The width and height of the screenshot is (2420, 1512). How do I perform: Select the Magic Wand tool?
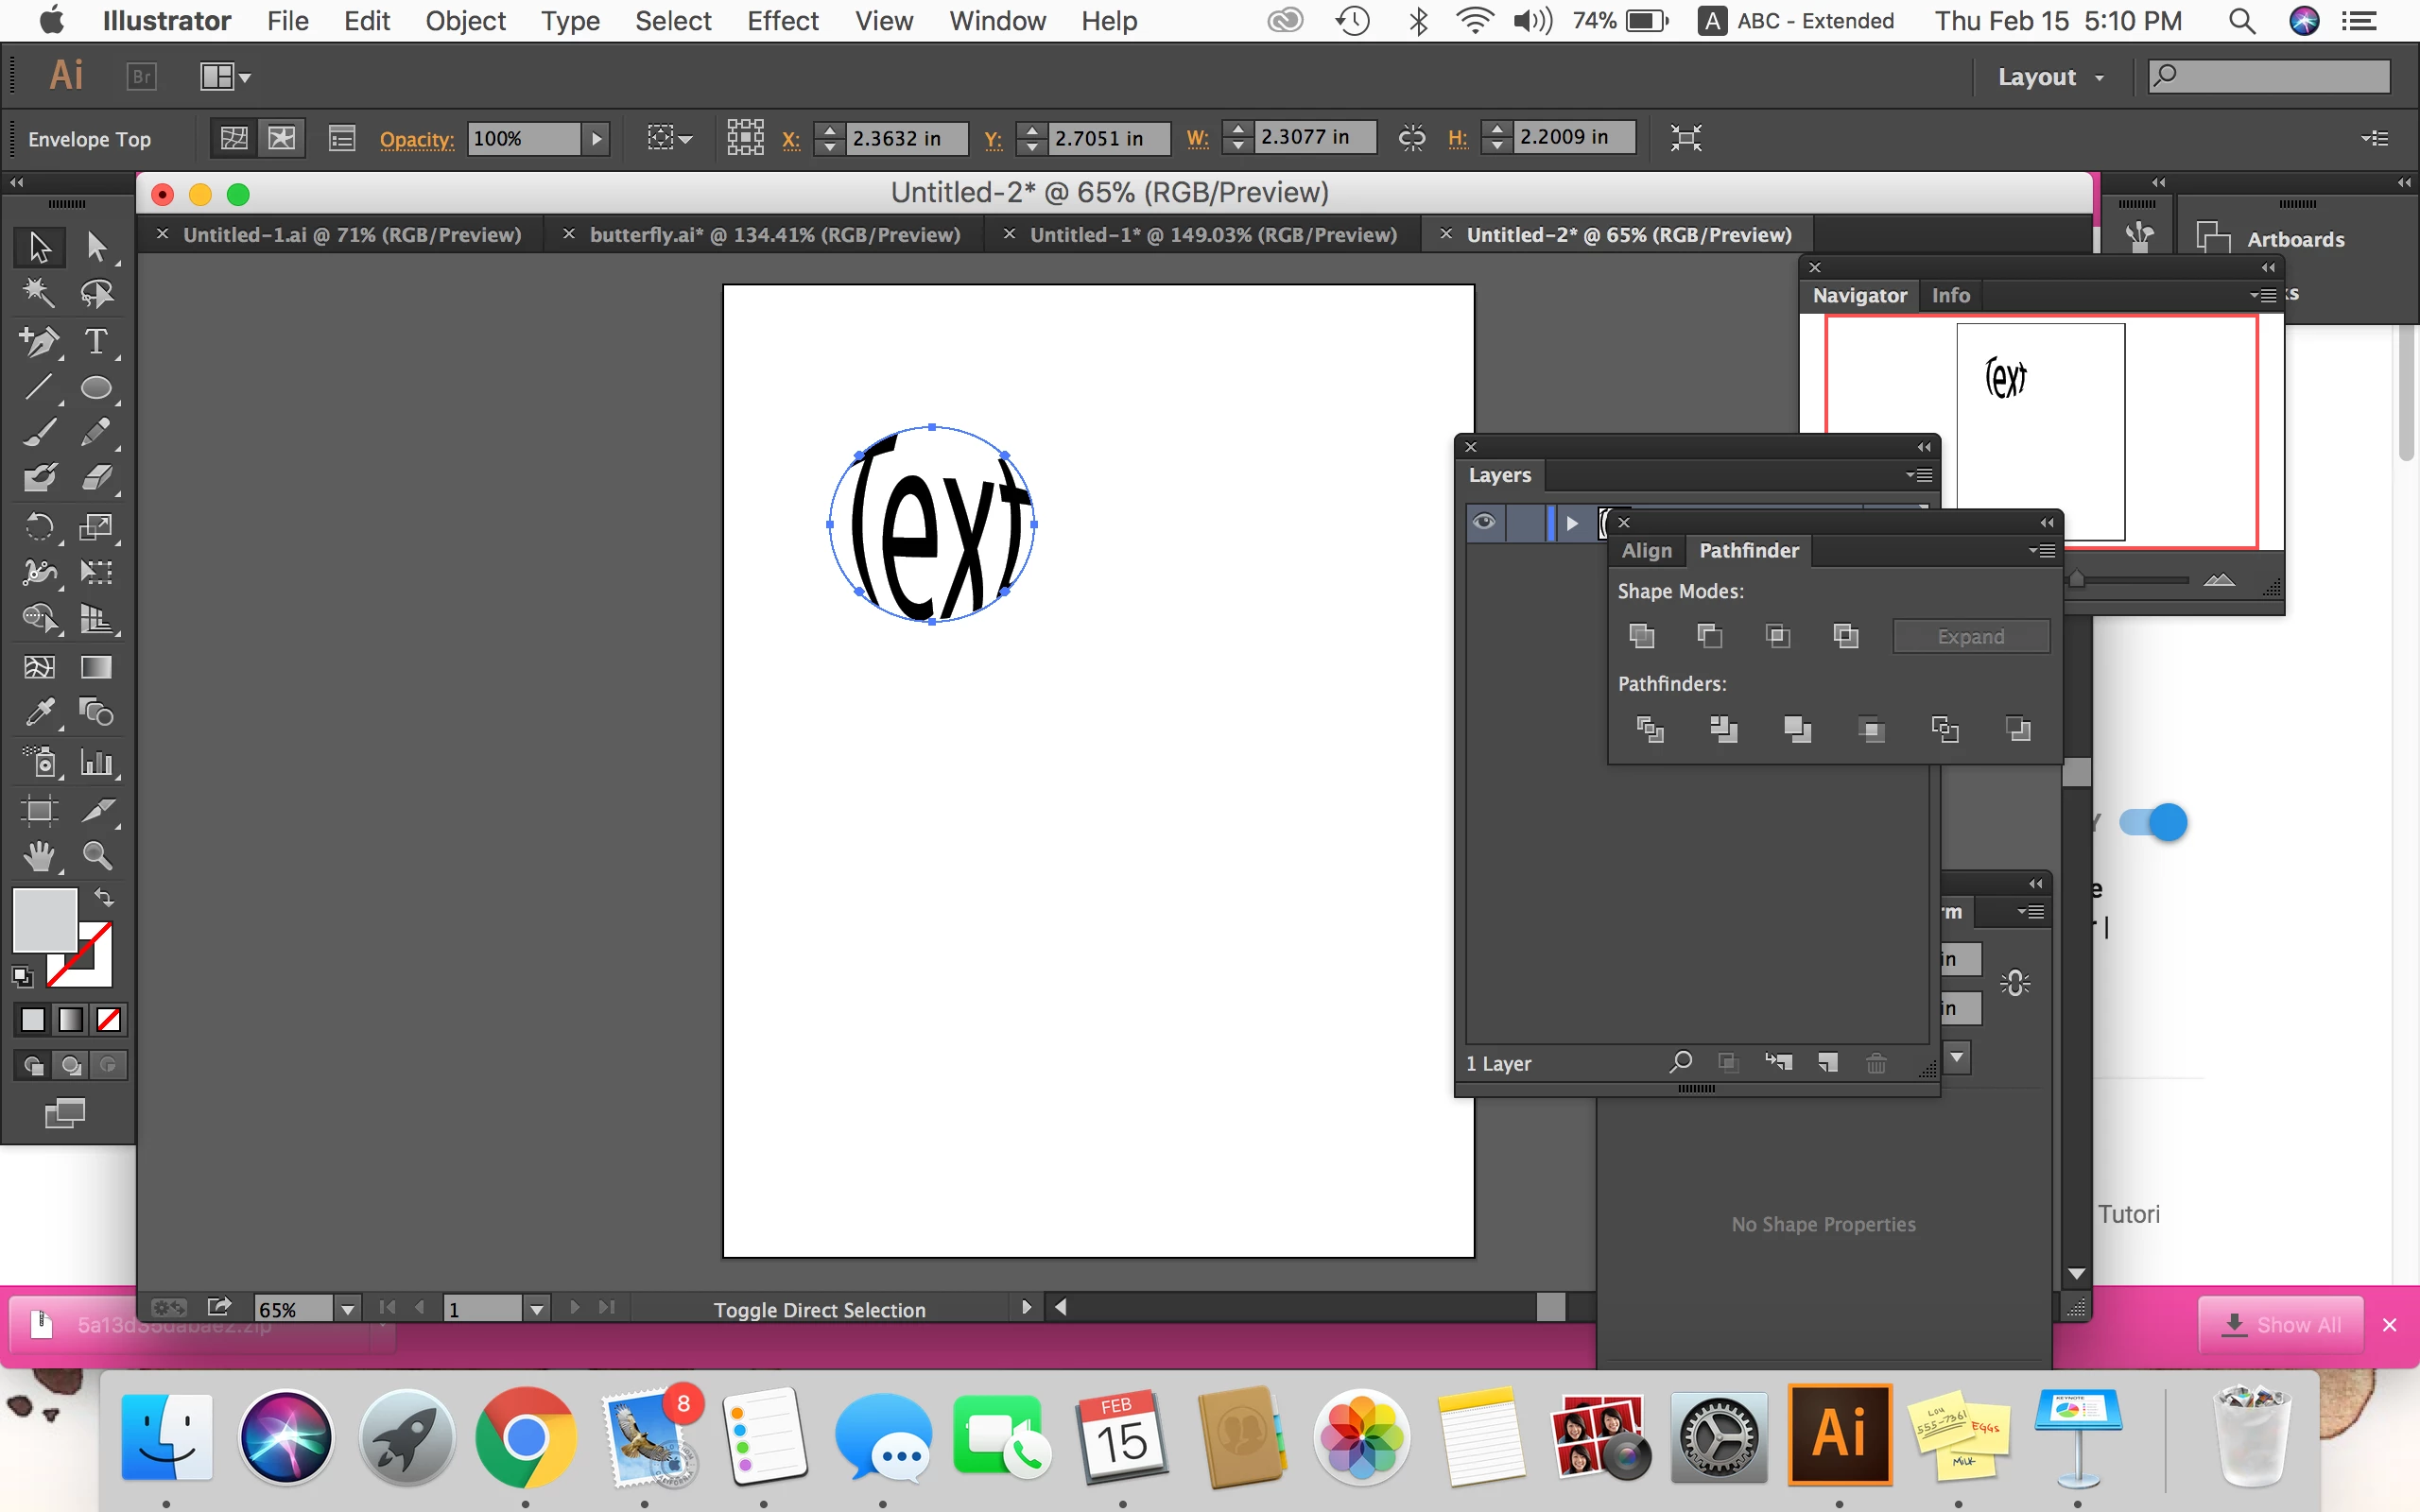pyautogui.click(x=39, y=293)
